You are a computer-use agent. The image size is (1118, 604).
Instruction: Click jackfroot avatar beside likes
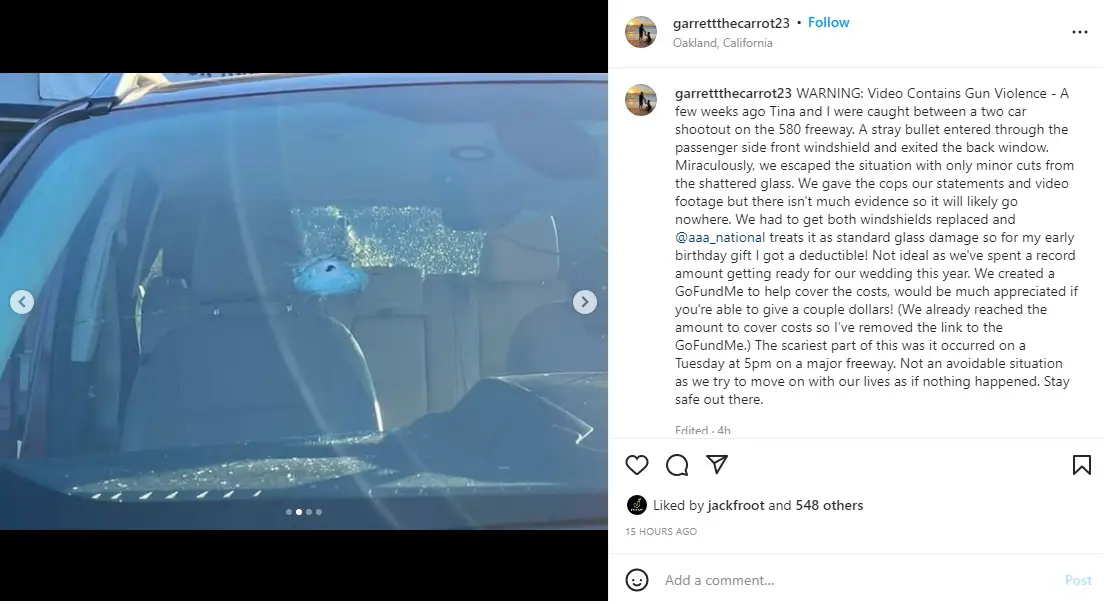click(637, 505)
